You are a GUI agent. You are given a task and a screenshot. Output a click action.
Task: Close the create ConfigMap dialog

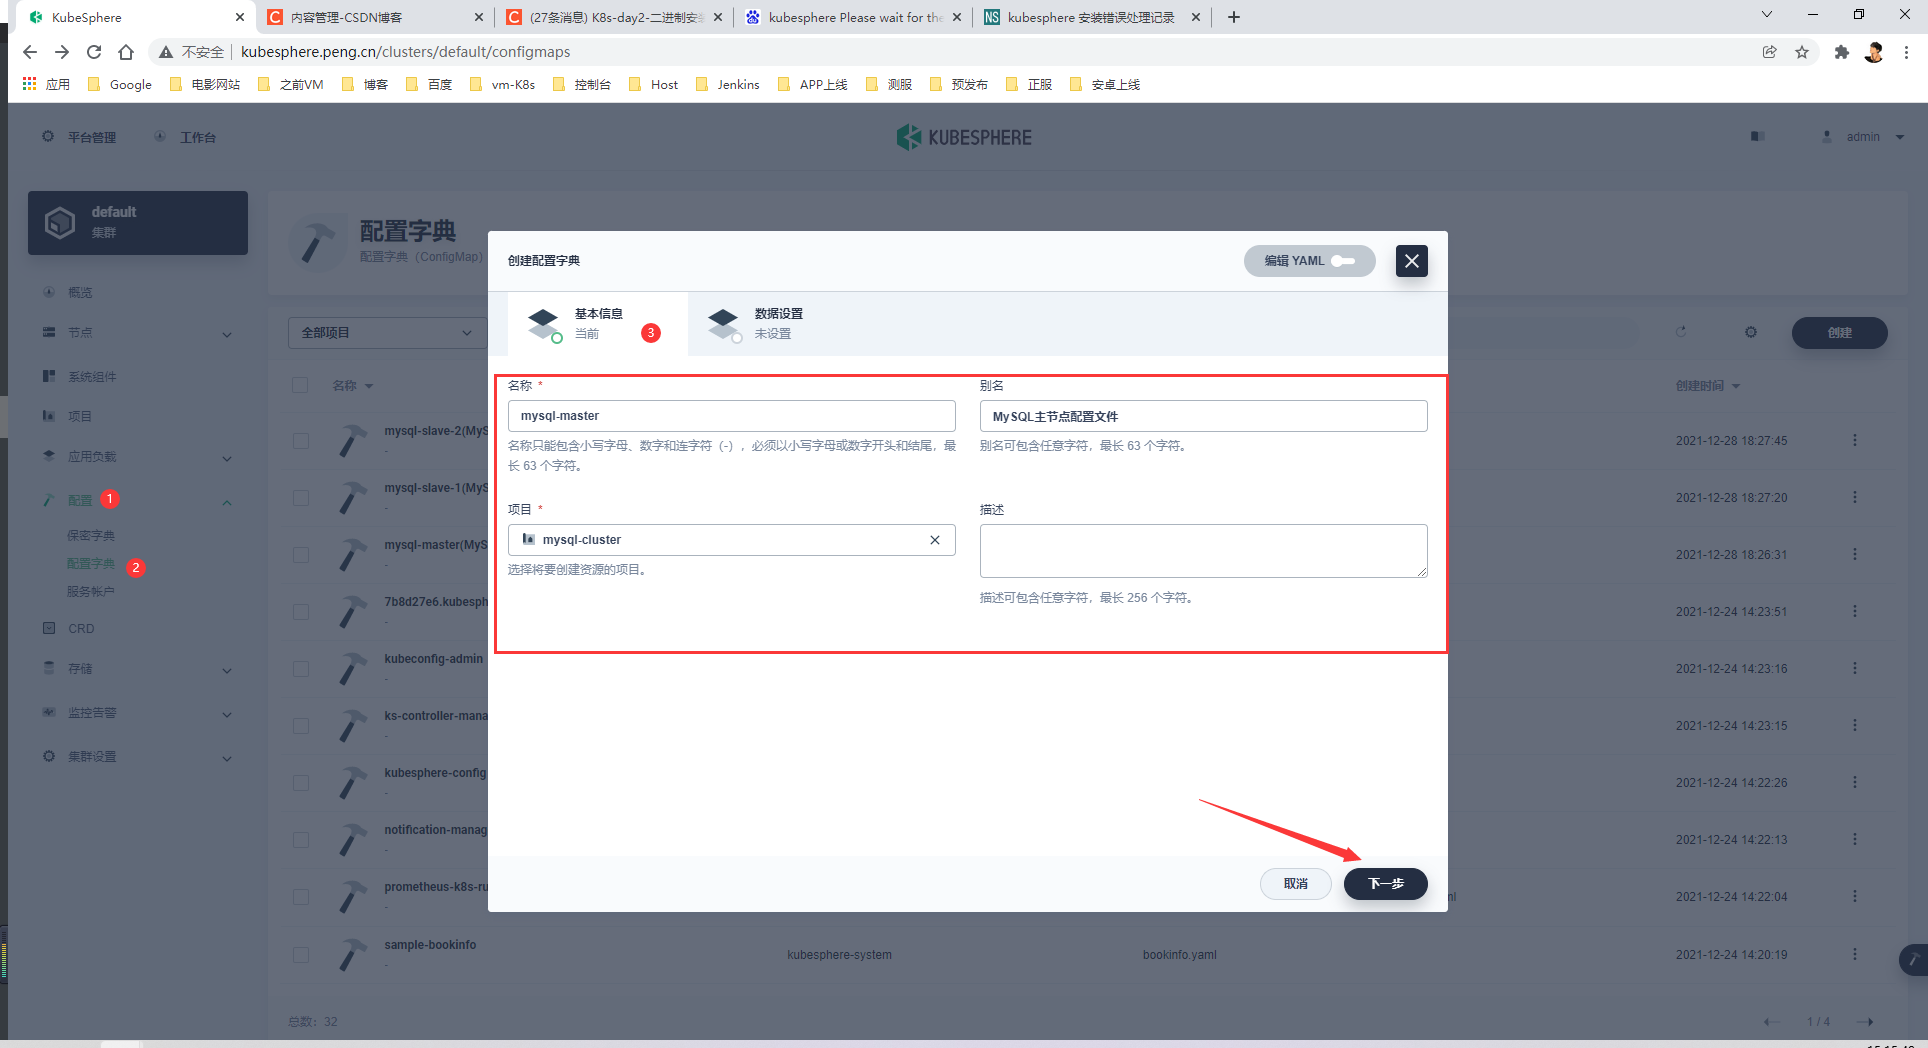pyautogui.click(x=1411, y=261)
